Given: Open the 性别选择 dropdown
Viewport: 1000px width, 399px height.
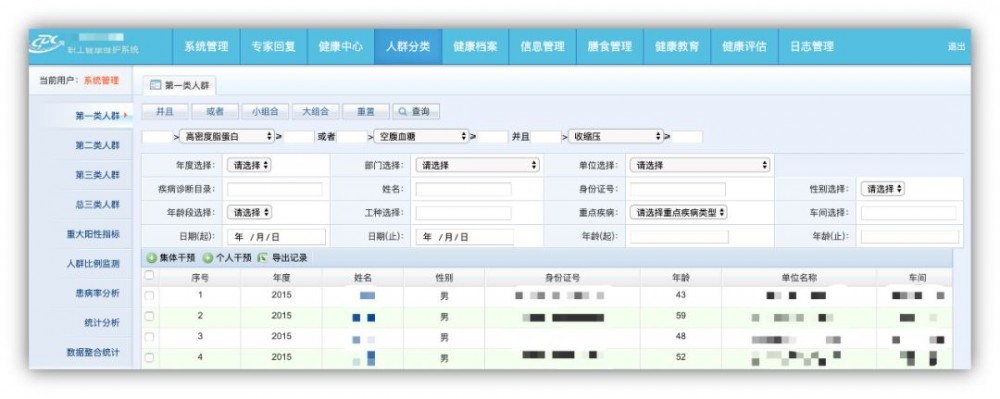Looking at the screenshot, I should pyautogui.click(x=883, y=189).
